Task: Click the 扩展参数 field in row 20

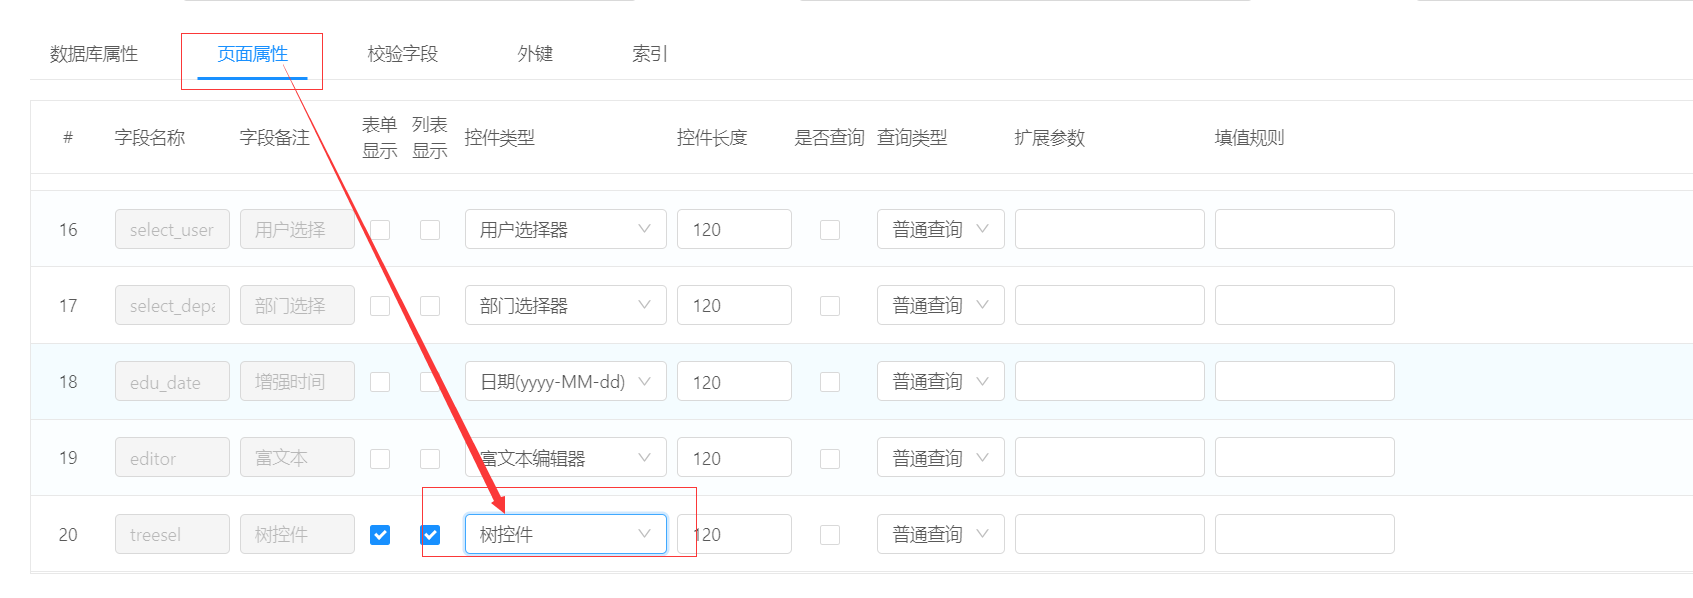Action: (1109, 535)
